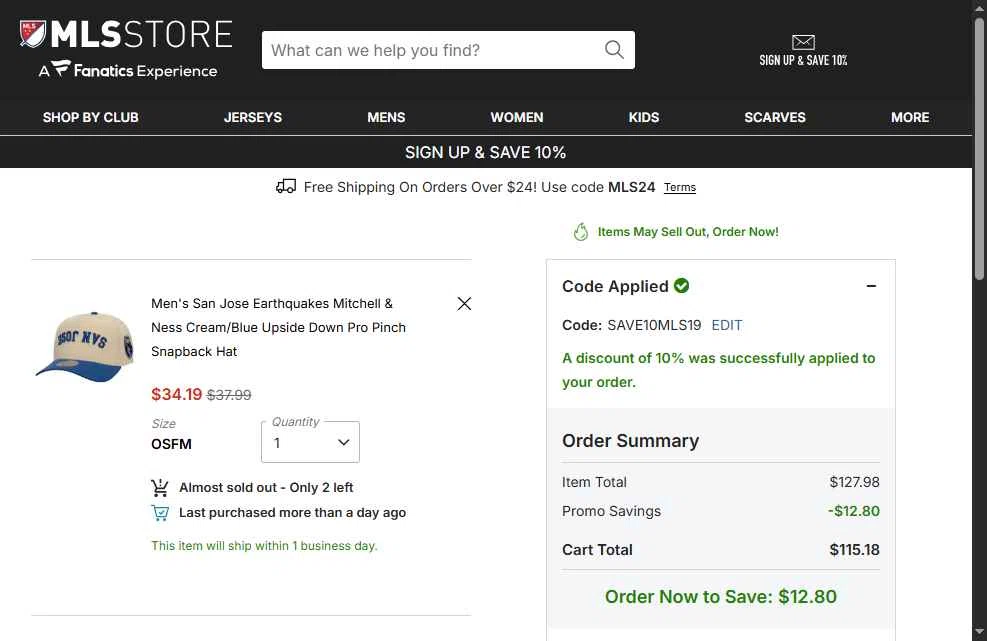
Task: Collapse the Code Applied section
Action: click(x=871, y=286)
